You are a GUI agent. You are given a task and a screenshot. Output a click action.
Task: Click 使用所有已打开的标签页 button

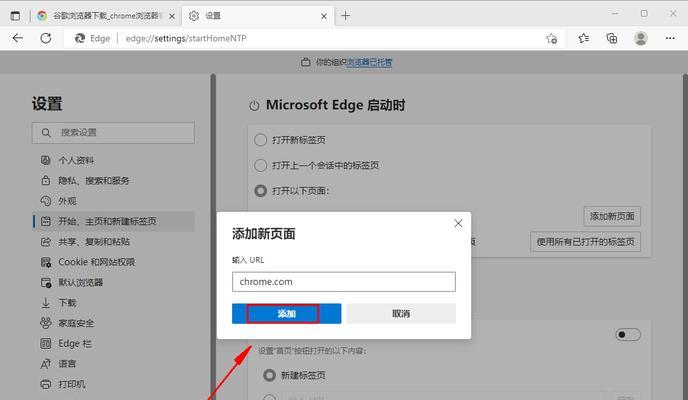point(585,242)
